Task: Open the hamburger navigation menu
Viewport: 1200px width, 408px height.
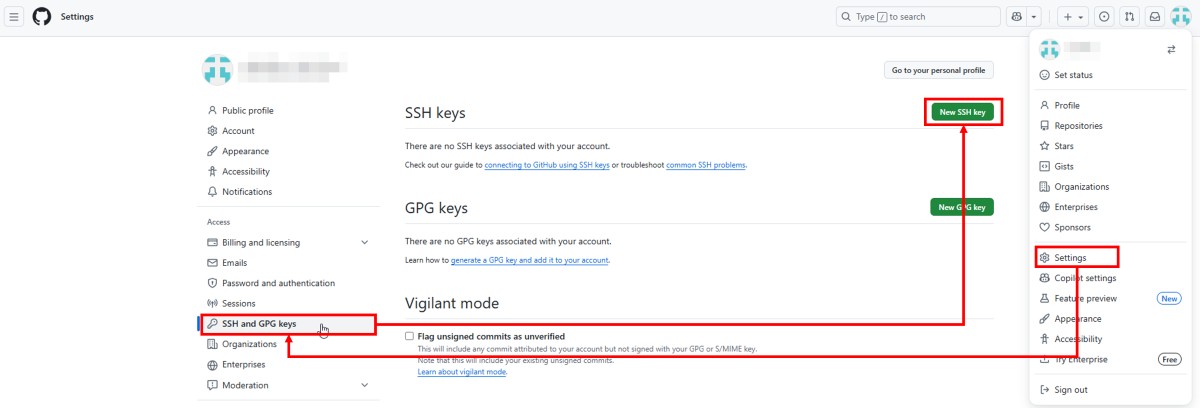Action: tap(15, 17)
